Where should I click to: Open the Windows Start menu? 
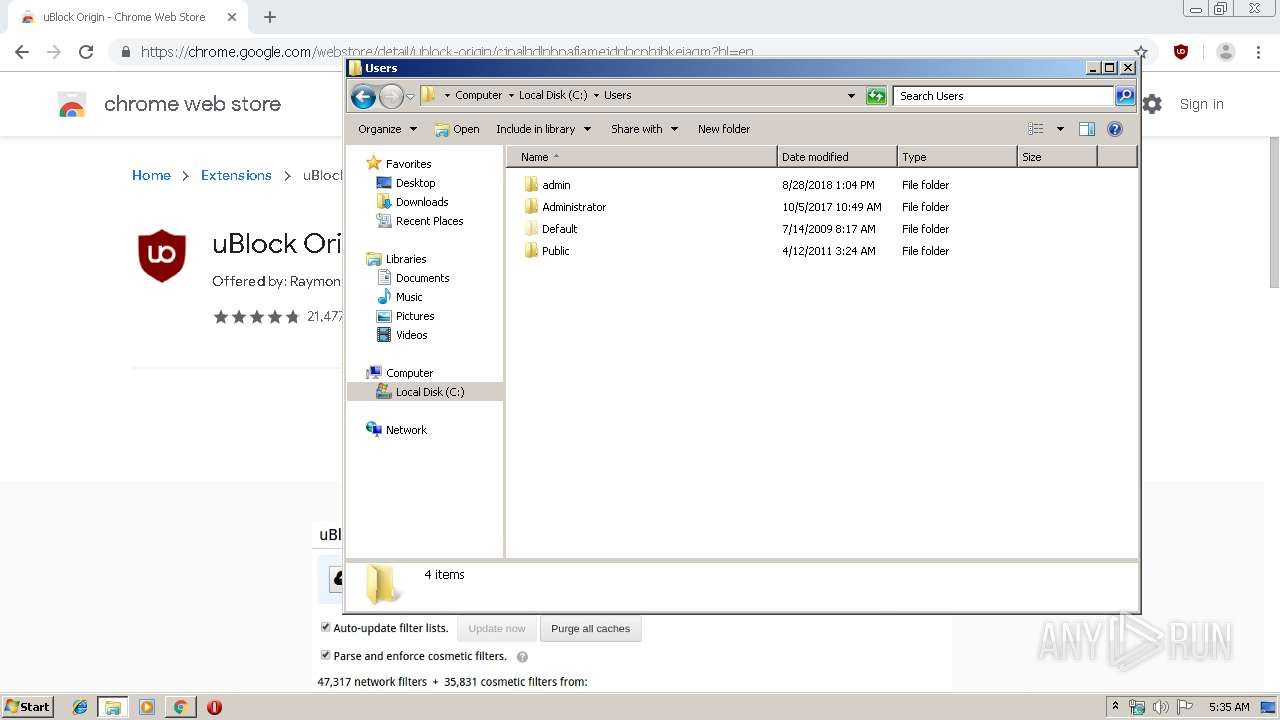tap(27, 706)
